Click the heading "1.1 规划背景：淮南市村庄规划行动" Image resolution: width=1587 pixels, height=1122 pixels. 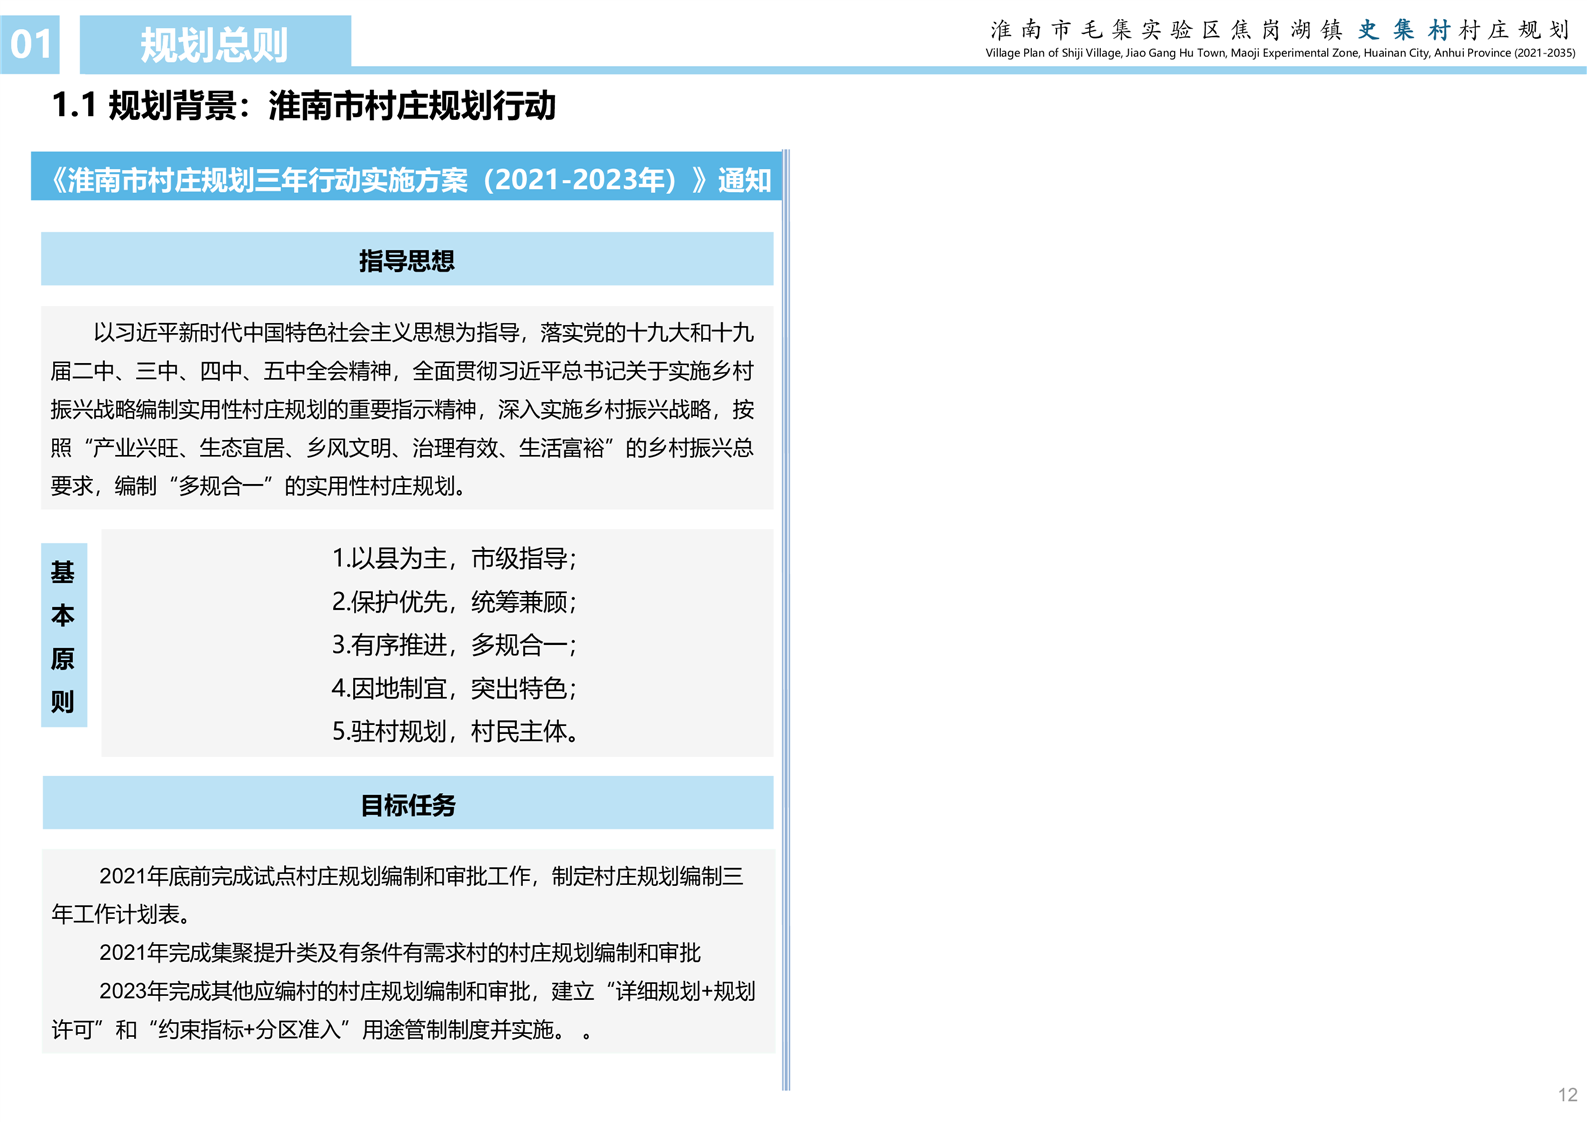(303, 105)
